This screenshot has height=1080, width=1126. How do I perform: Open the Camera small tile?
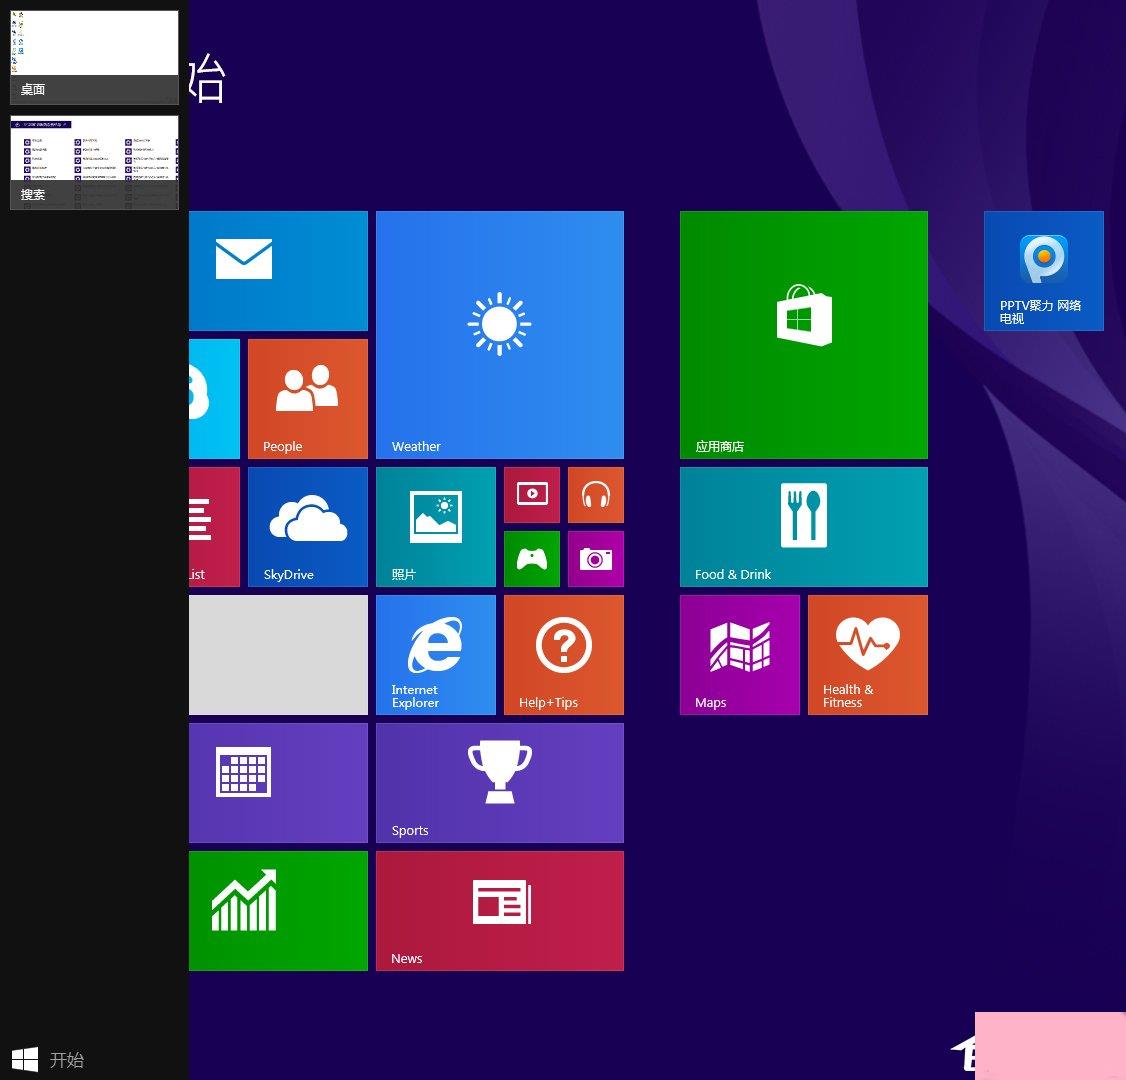[x=596, y=559]
